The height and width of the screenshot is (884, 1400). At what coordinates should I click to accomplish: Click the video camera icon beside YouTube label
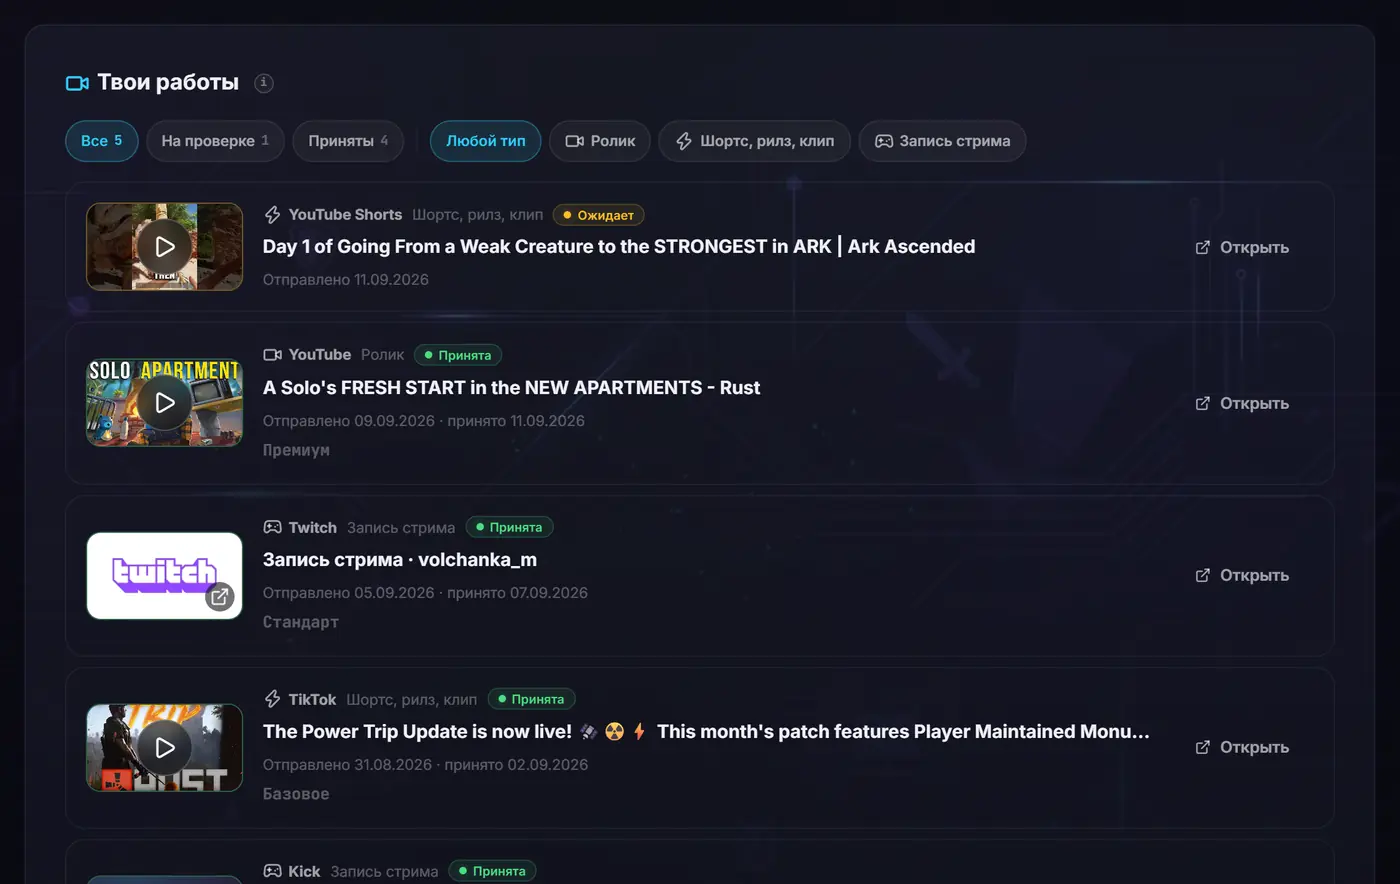(x=272, y=355)
